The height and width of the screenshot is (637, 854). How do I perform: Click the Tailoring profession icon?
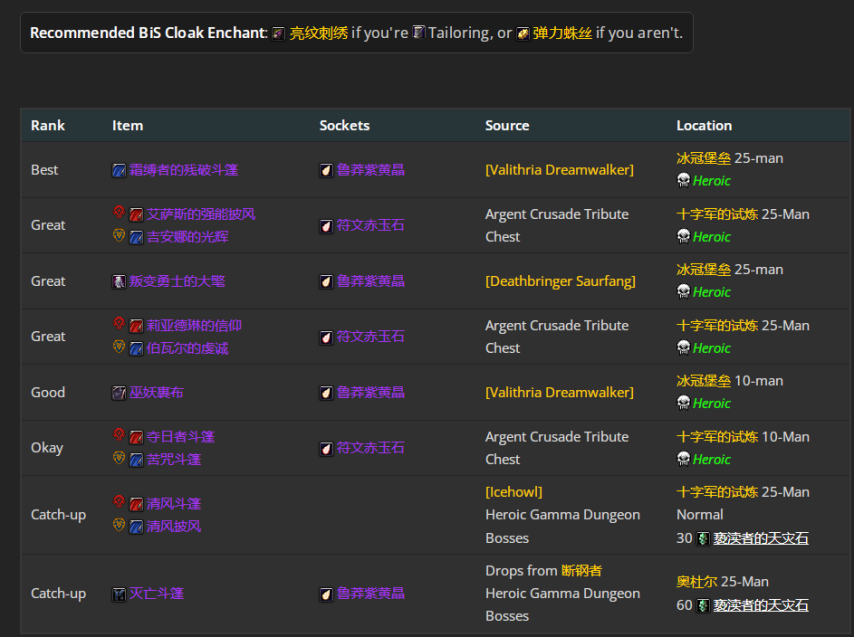click(419, 33)
